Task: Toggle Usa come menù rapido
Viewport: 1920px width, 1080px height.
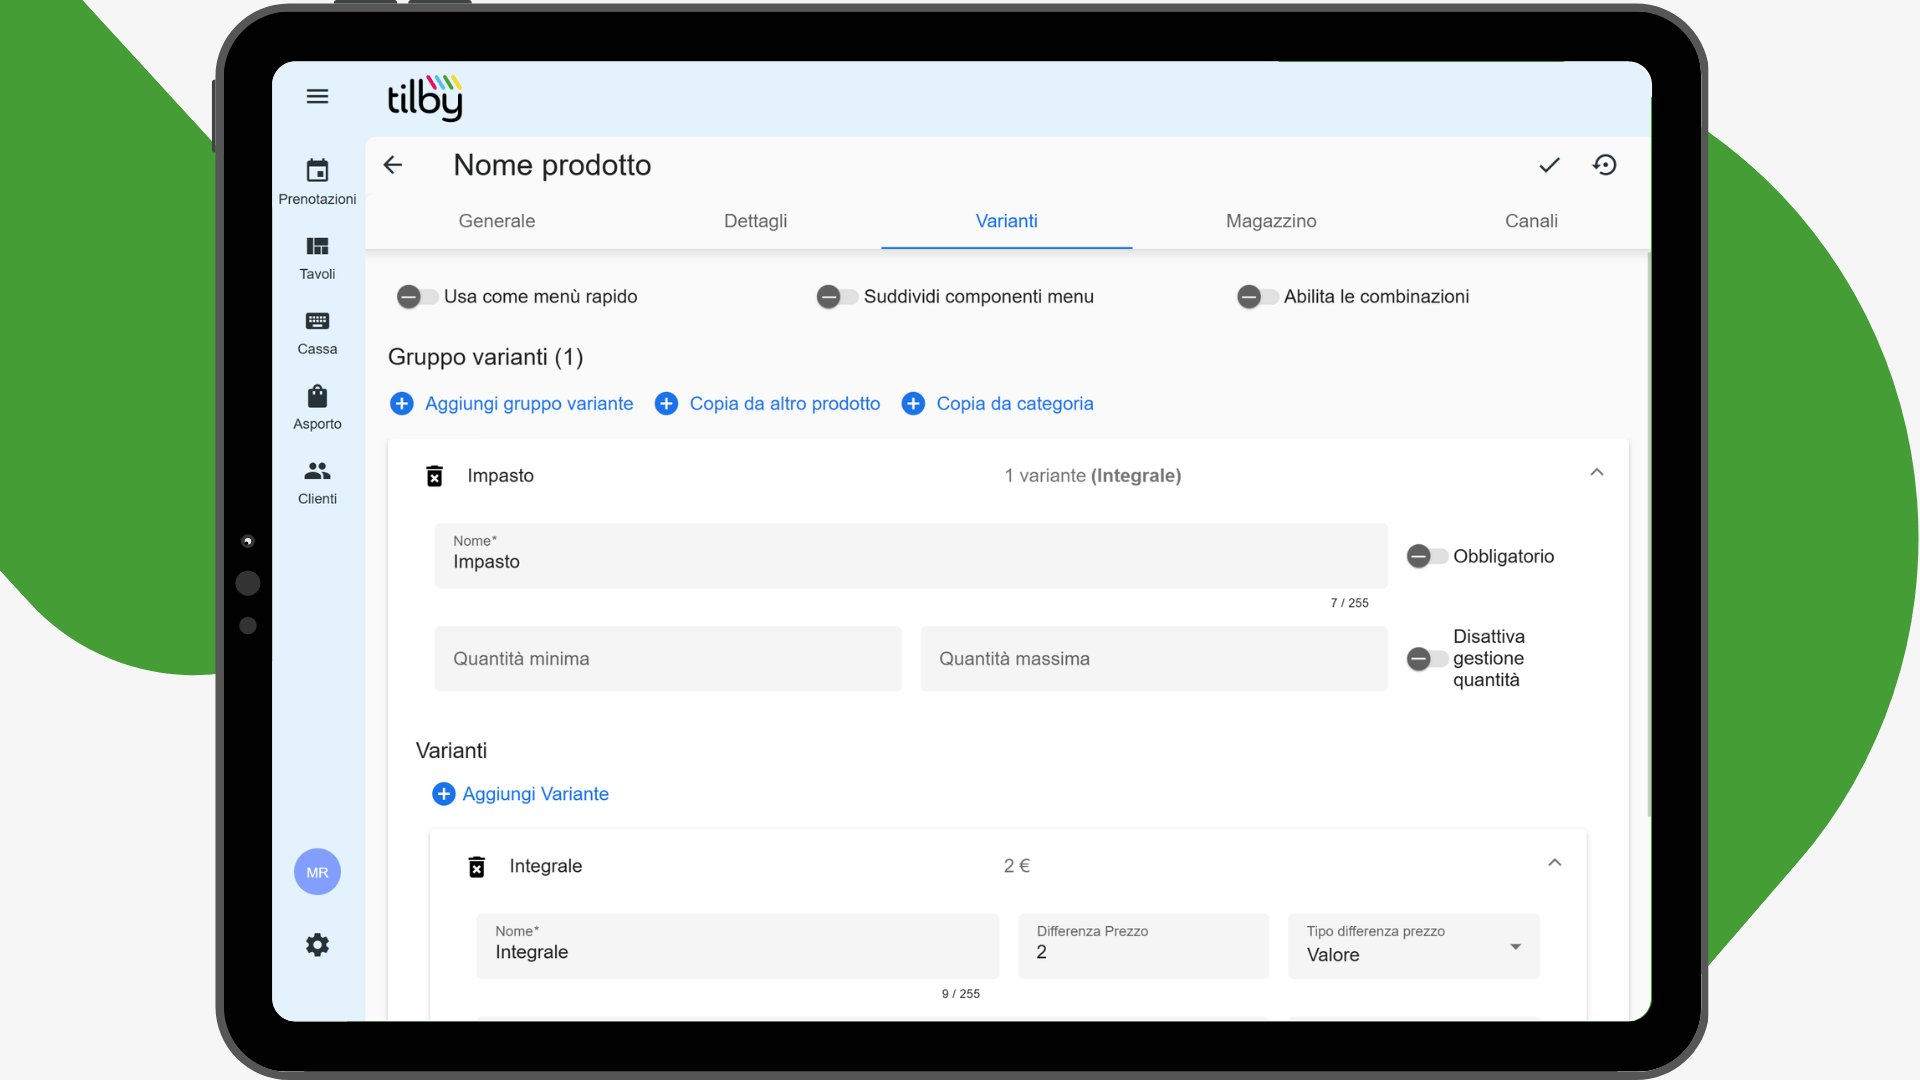Action: (x=417, y=297)
